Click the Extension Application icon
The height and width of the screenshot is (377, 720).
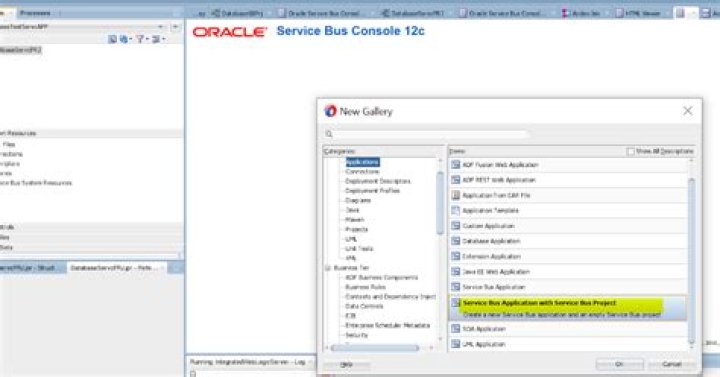[x=456, y=256]
